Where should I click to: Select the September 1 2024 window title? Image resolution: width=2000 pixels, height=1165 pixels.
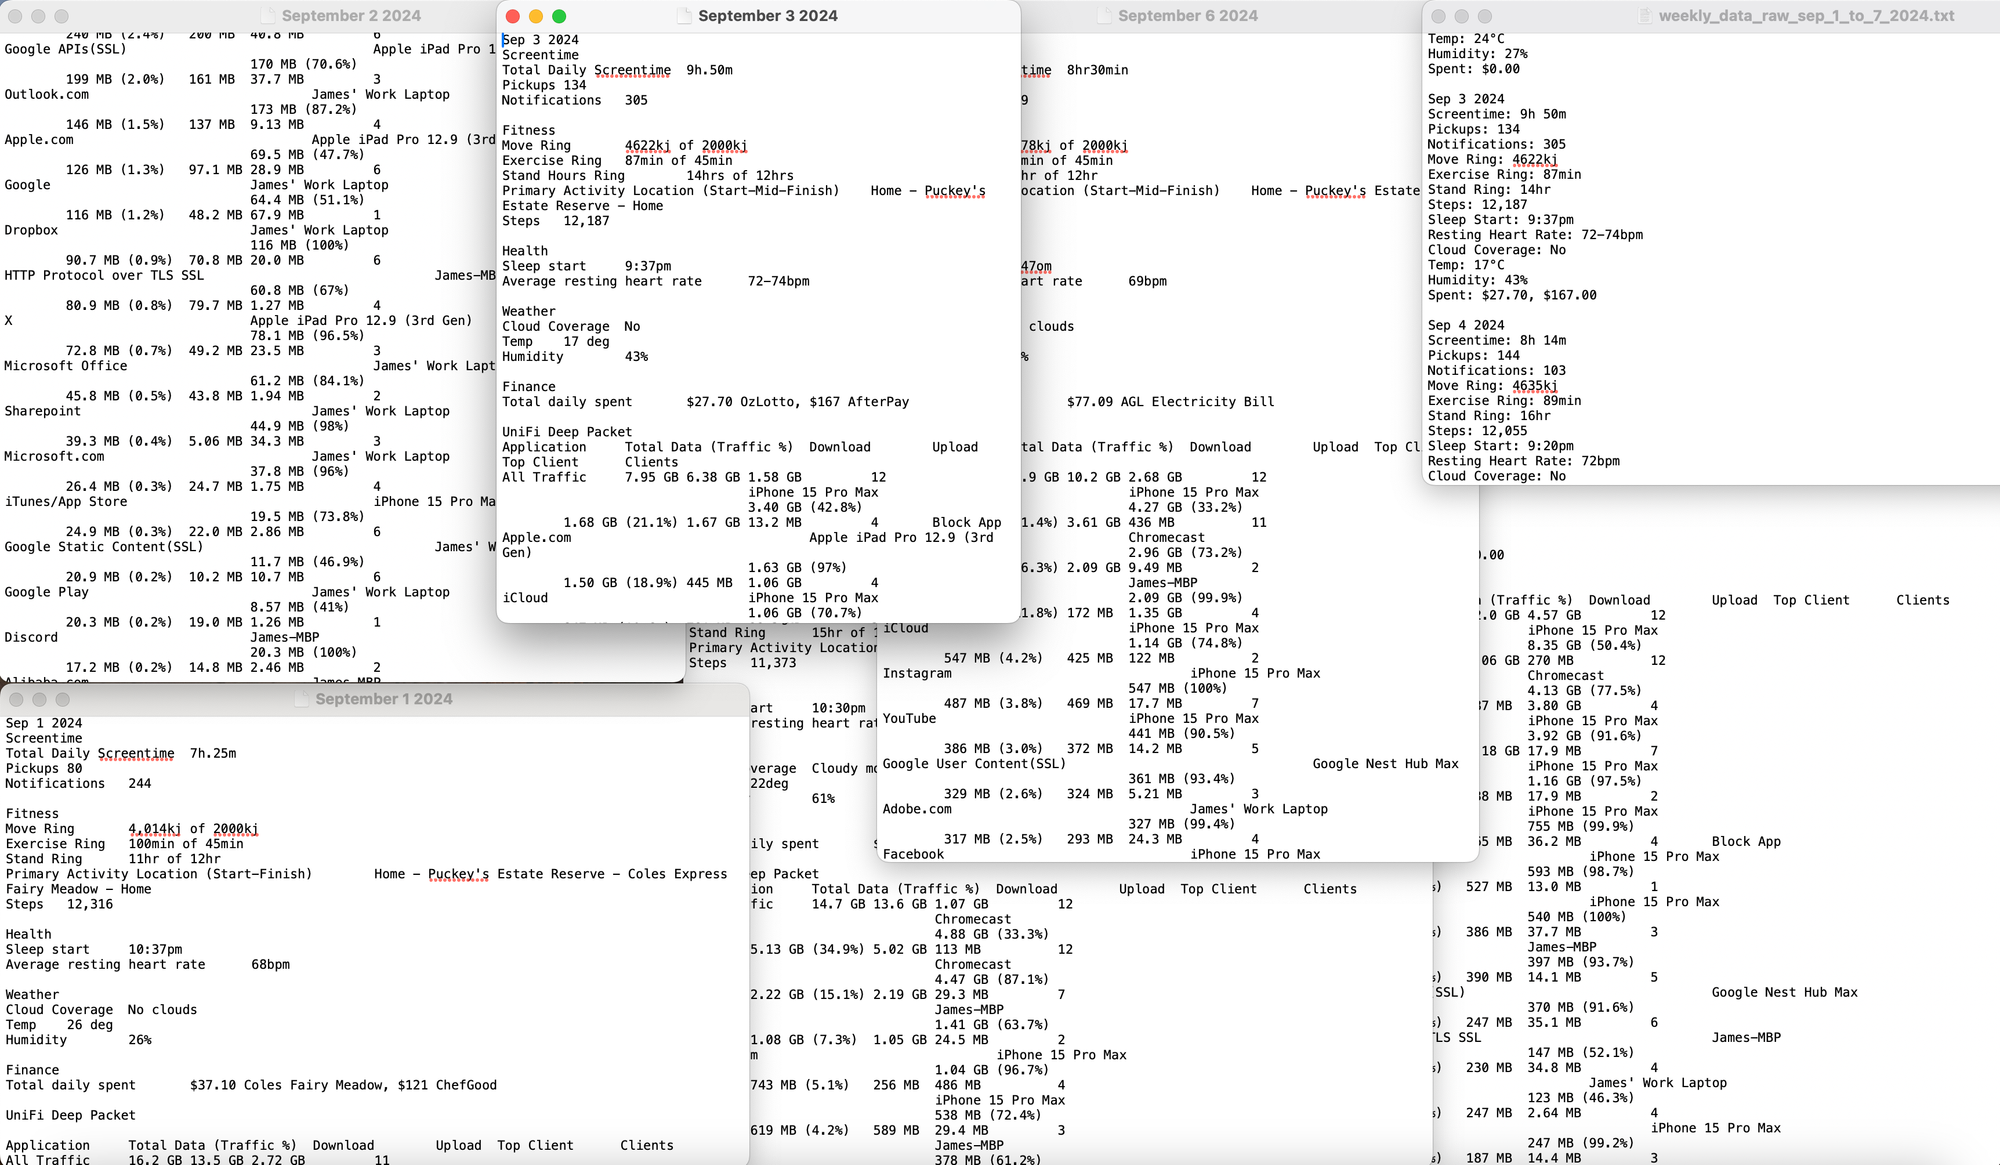[x=384, y=699]
